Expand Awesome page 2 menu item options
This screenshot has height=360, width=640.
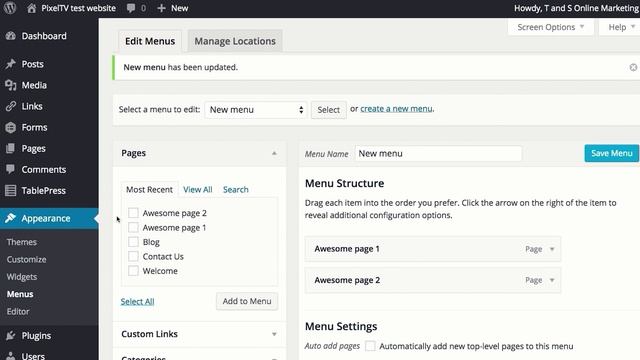pos(552,280)
